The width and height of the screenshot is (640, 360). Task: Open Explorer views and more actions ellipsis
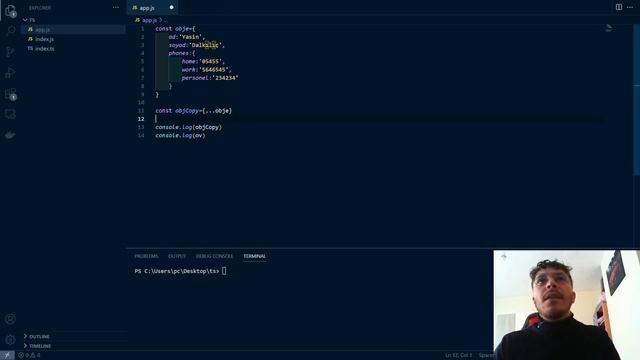tap(116, 7)
